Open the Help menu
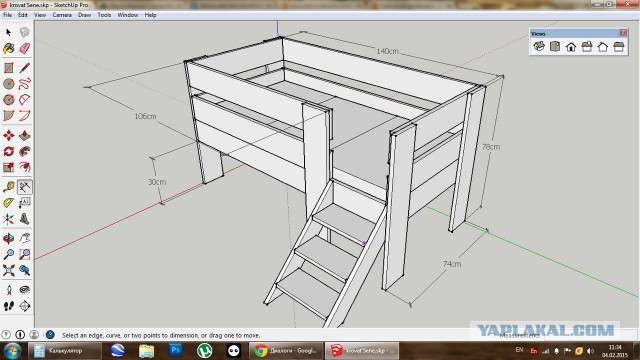 (x=150, y=15)
